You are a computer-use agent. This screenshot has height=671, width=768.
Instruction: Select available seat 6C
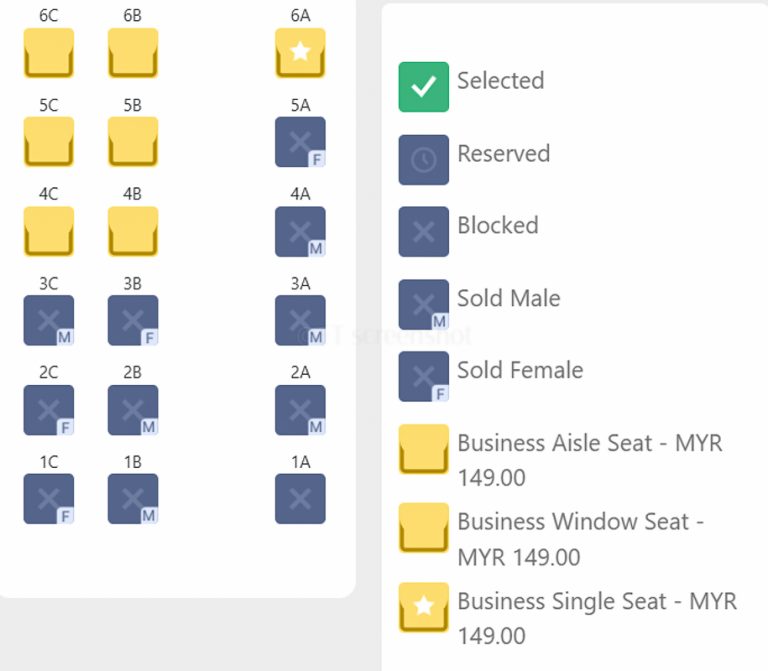48,53
